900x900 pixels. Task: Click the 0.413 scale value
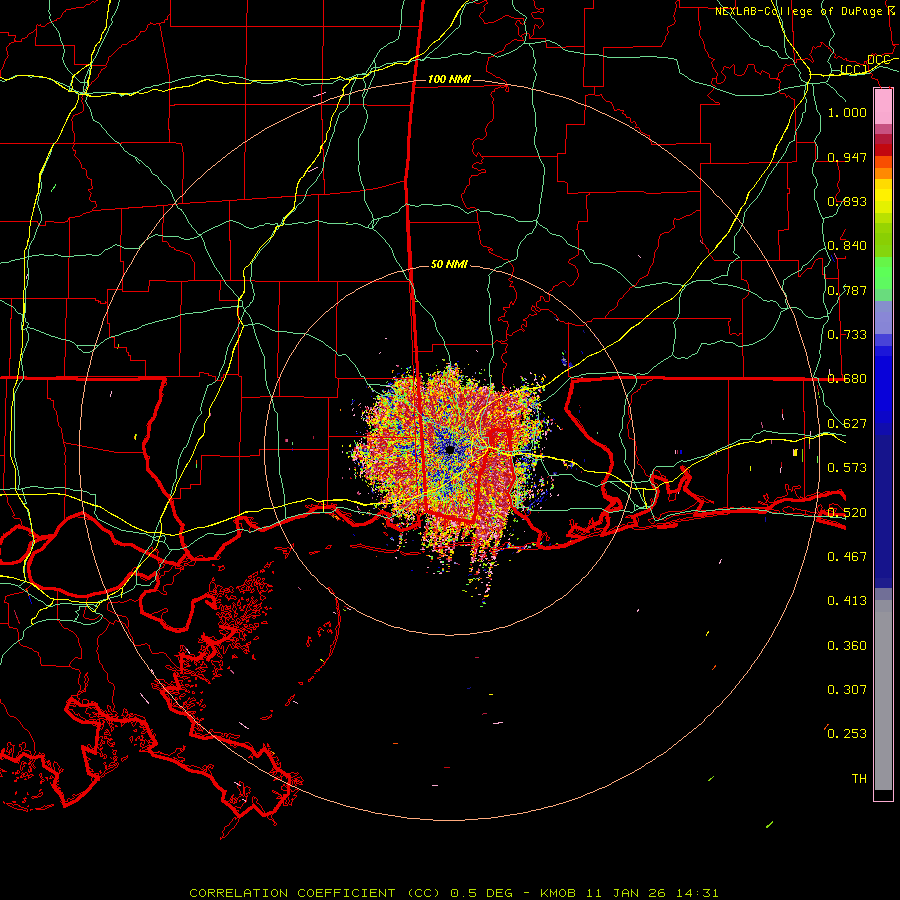(847, 601)
